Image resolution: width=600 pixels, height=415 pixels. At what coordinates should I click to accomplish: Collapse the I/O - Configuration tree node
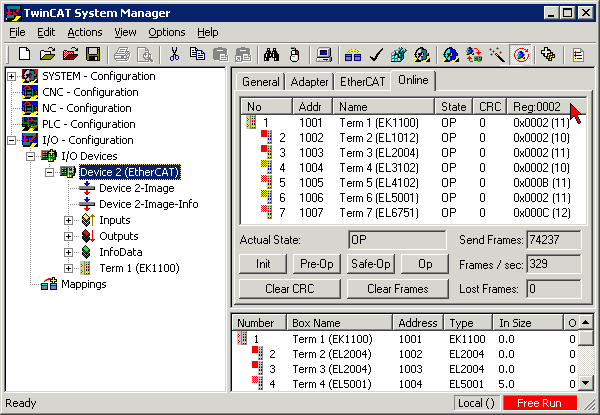pos(12,140)
